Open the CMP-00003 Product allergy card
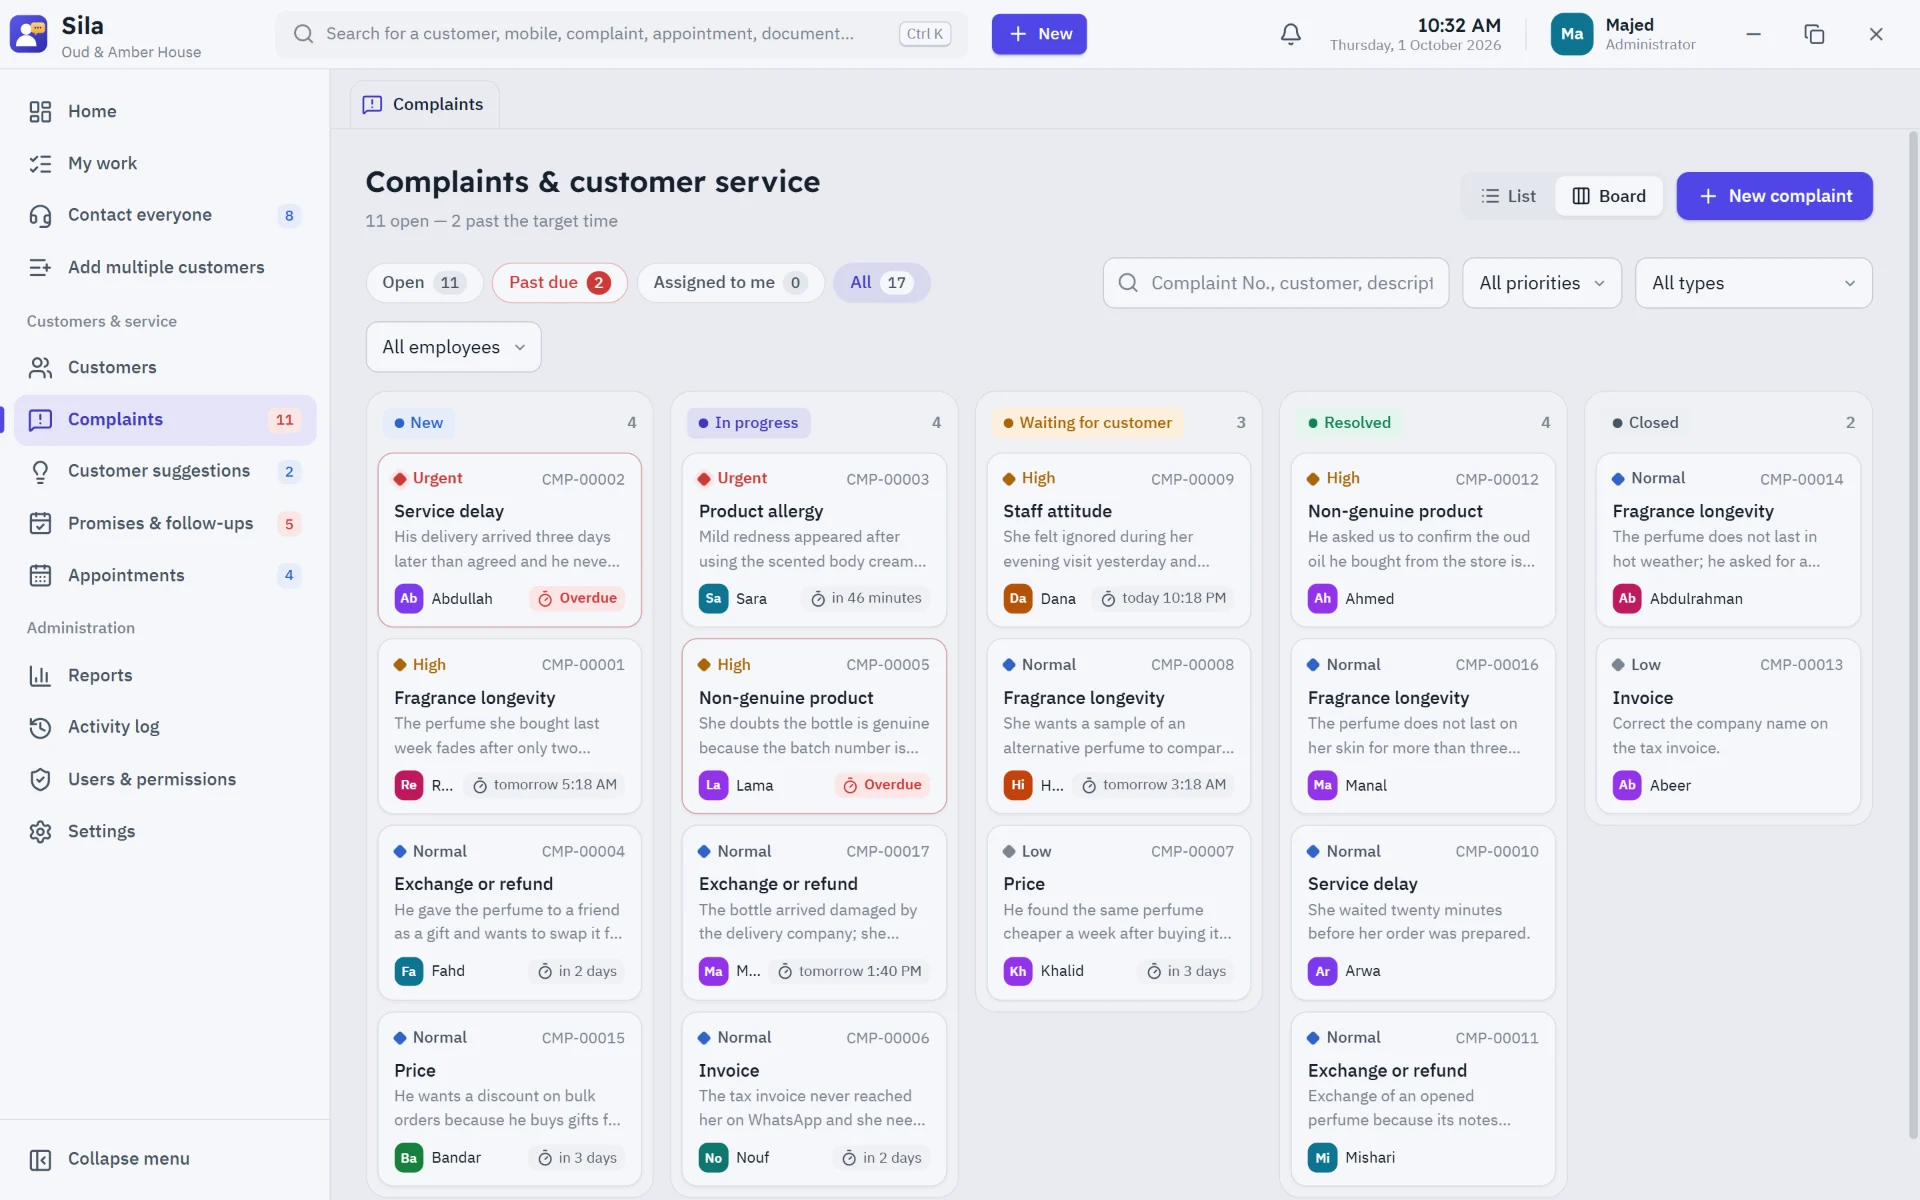The height and width of the screenshot is (1200, 1920). (x=814, y=540)
